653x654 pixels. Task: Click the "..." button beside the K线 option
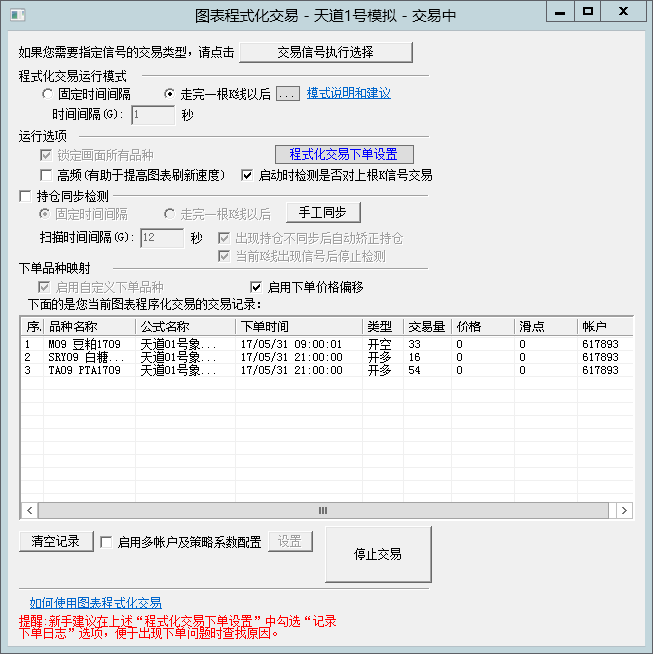288,93
